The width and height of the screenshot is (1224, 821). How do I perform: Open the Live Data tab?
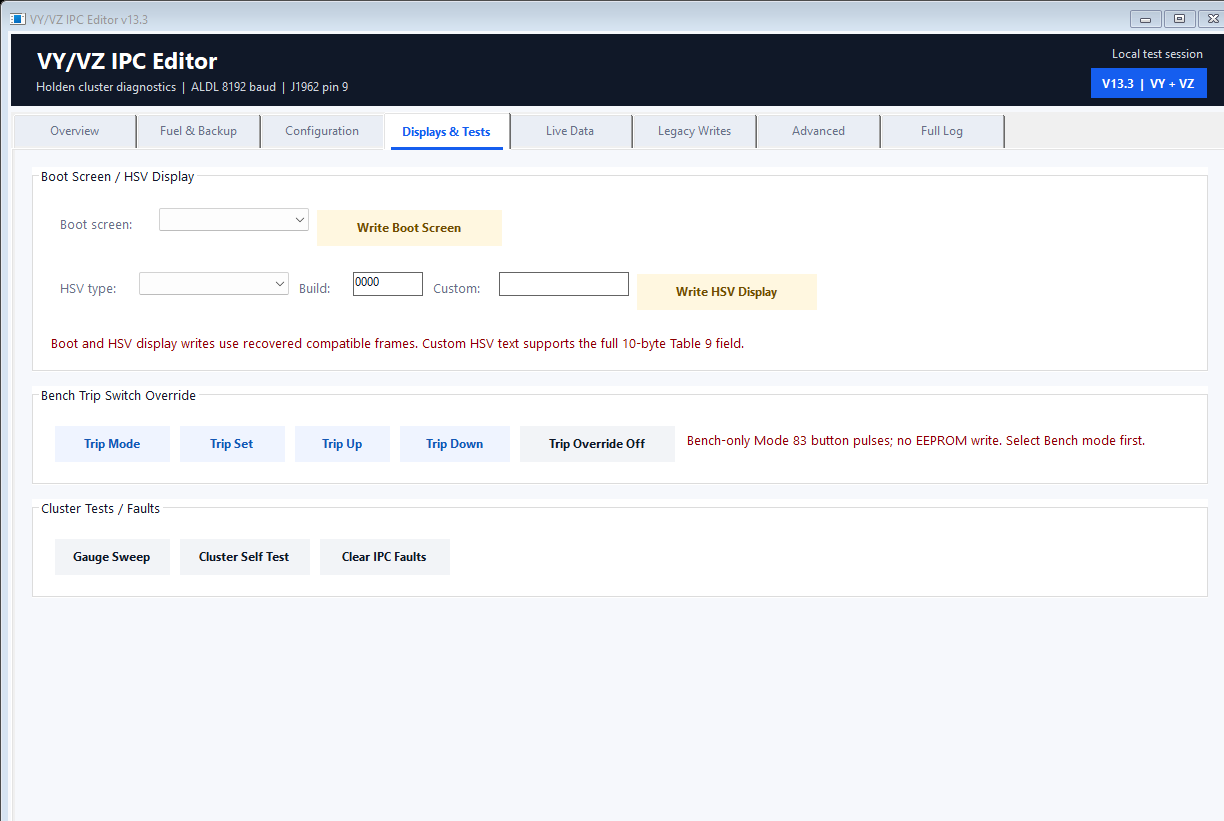(570, 131)
